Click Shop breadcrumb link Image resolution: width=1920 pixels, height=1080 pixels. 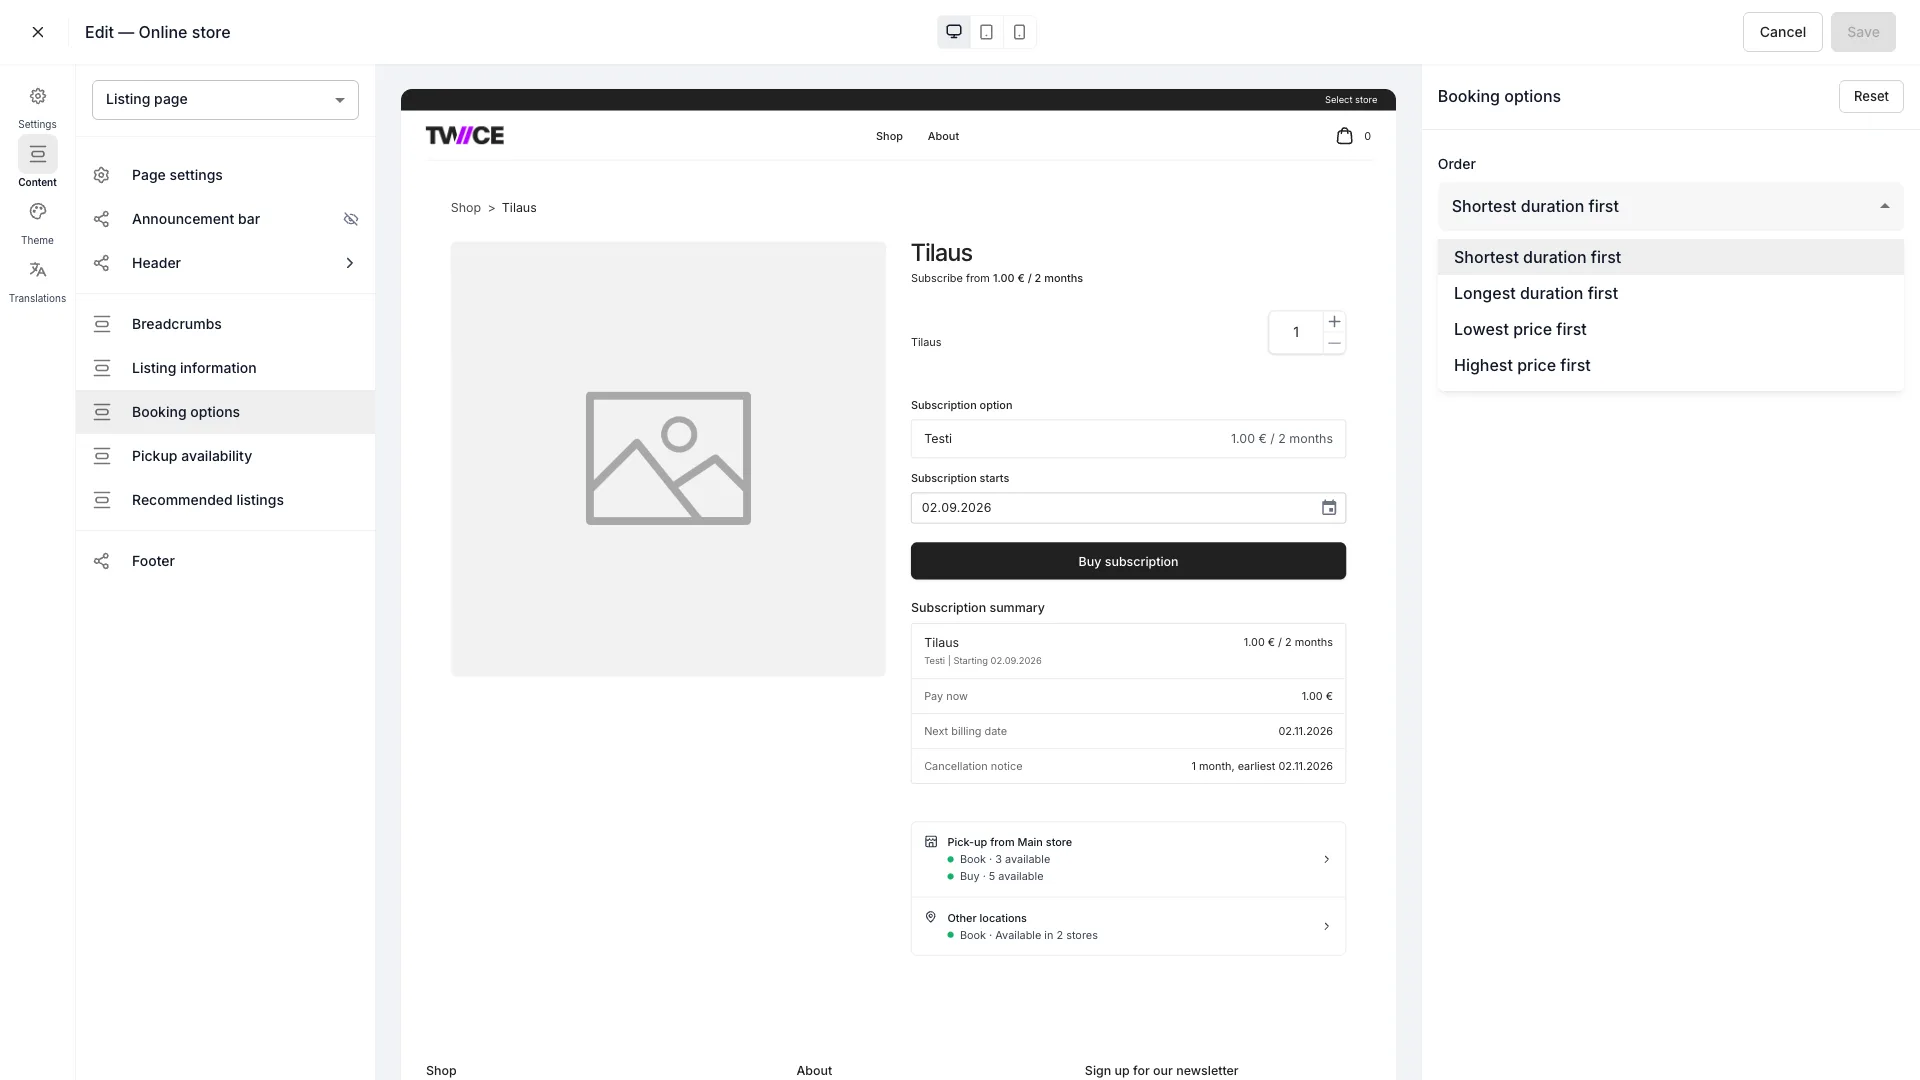pyautogui.click(x=465, y=208)
